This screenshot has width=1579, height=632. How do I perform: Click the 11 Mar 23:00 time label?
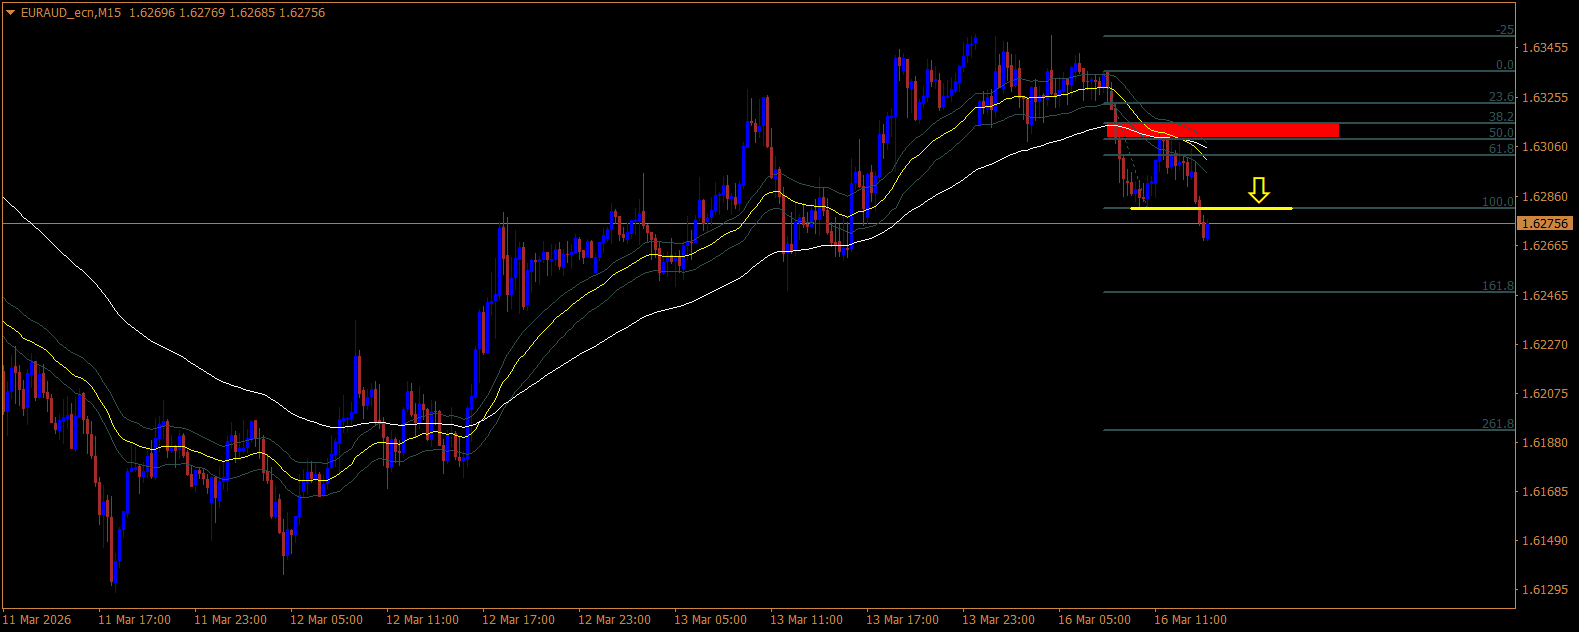click(230, 620)
